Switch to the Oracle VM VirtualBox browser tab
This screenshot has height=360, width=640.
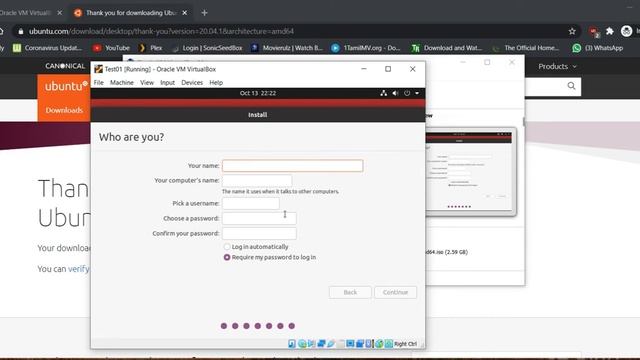24,13
